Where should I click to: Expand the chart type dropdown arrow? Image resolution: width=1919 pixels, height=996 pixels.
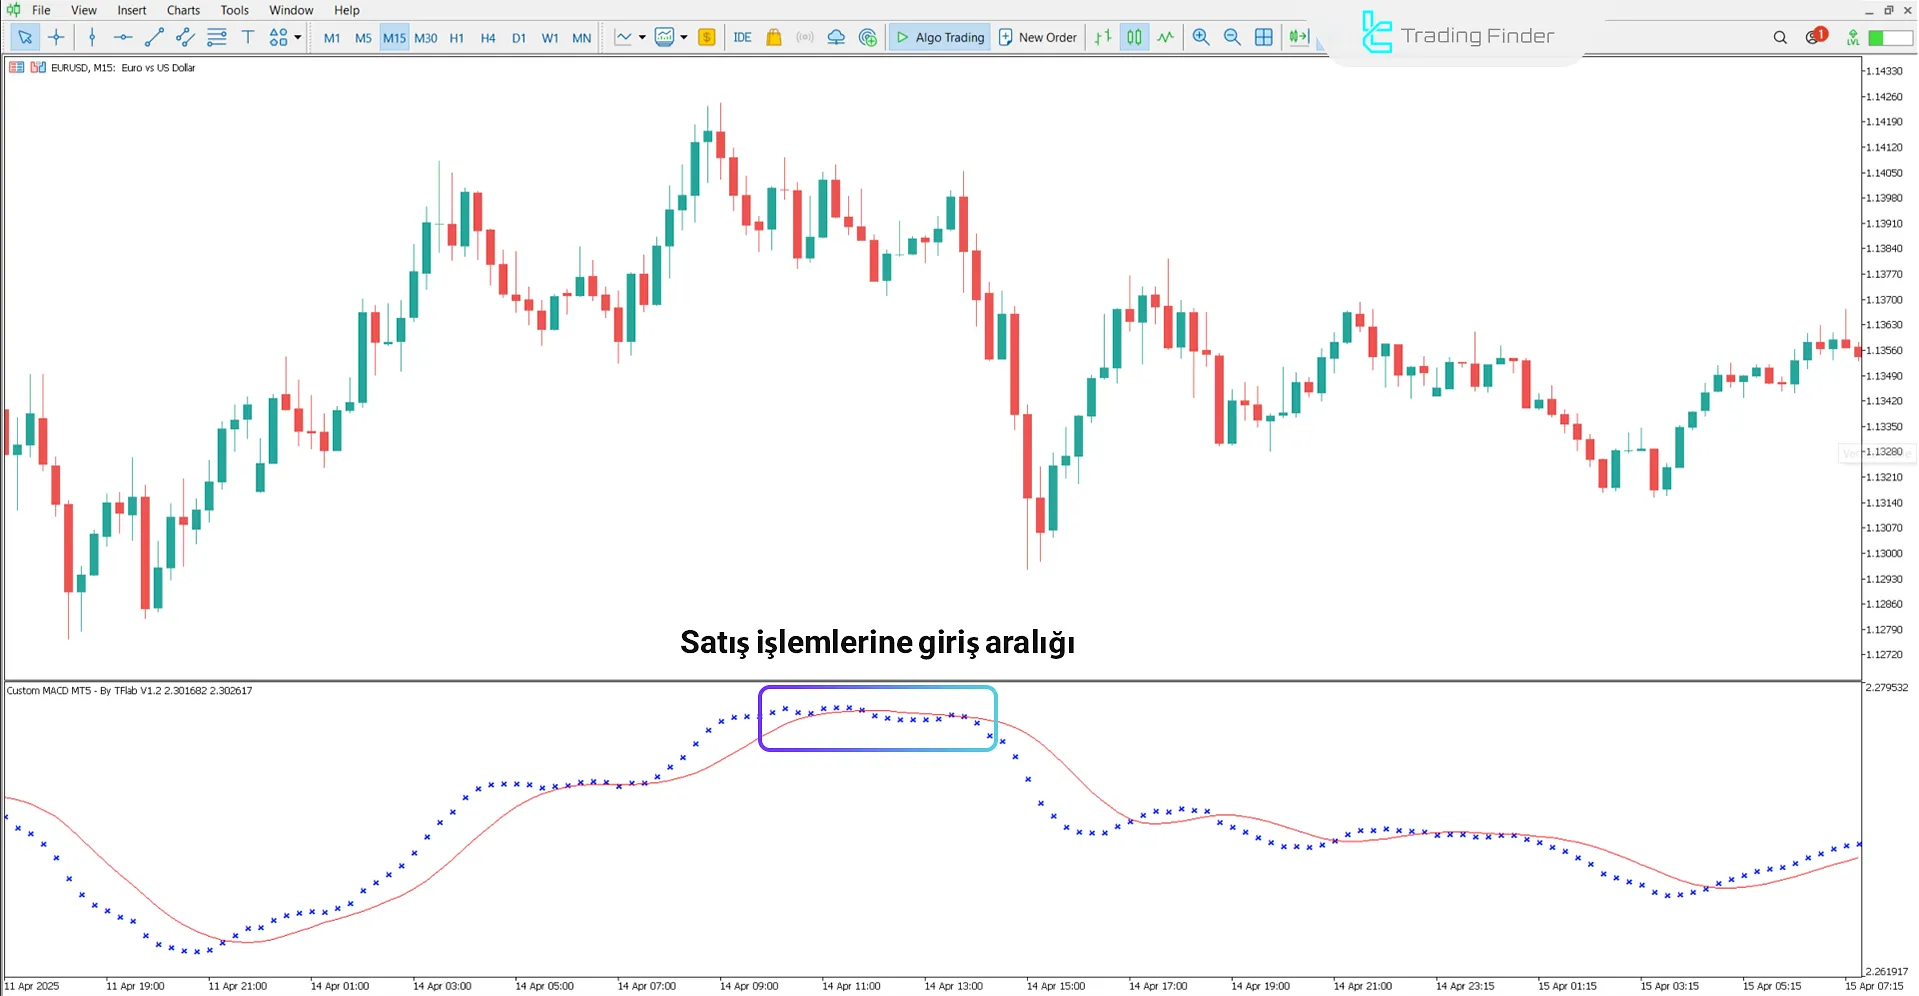click(x=642, y=37)
